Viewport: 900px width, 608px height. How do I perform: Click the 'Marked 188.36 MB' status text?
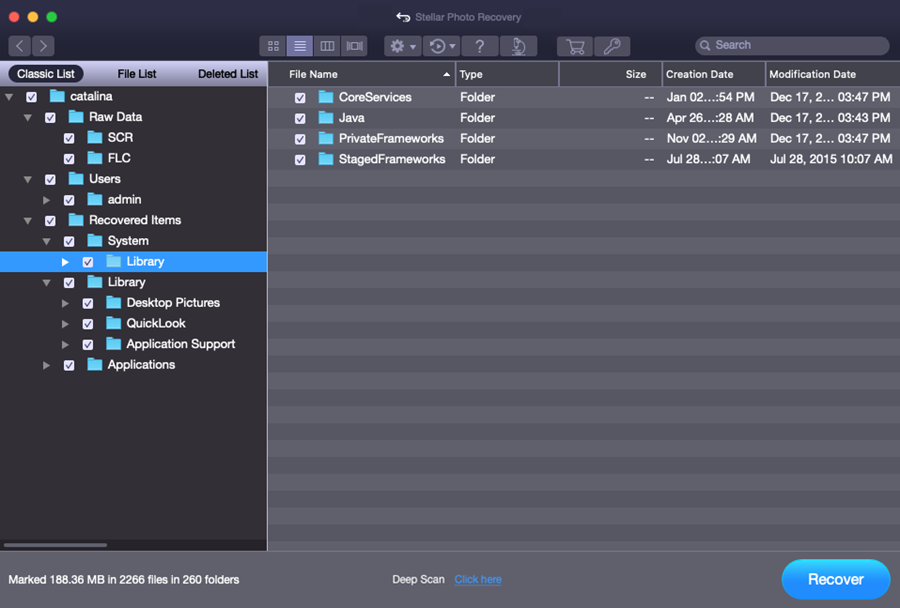pyautogui.click(x=123, y=580)
